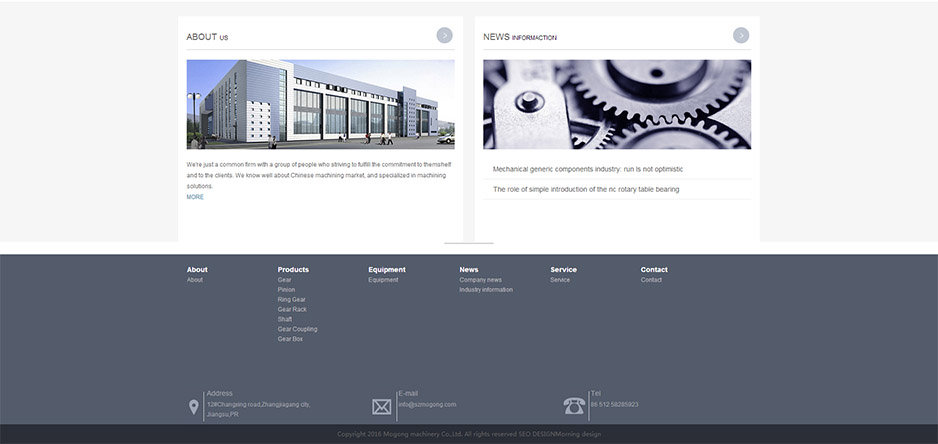The width and height of the screenshot is (938, 444).
Task: Select the bold Service footer heading
Action: pyautogui.click(x=564, y=269)
